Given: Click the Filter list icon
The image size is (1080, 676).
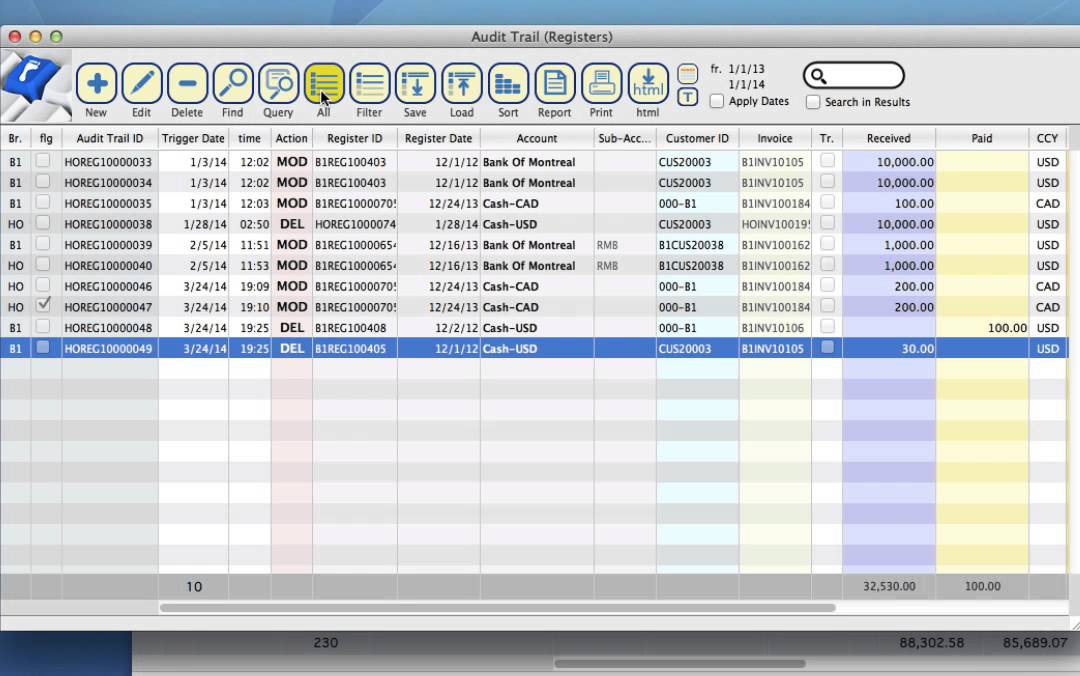Looking at the screenshot, I should point(370,83).
